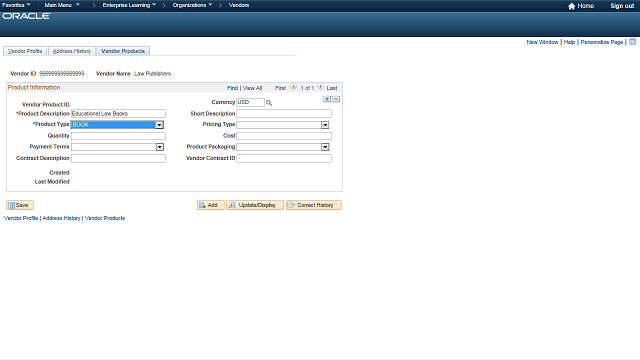Open the Help link
The width and height of the screenshot is (640, 360).
[569, 42]
